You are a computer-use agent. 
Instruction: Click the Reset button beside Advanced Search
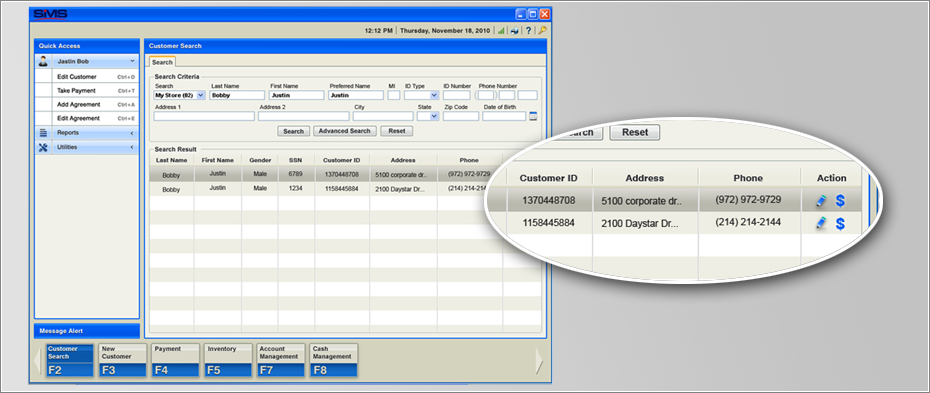click(397, 131)
